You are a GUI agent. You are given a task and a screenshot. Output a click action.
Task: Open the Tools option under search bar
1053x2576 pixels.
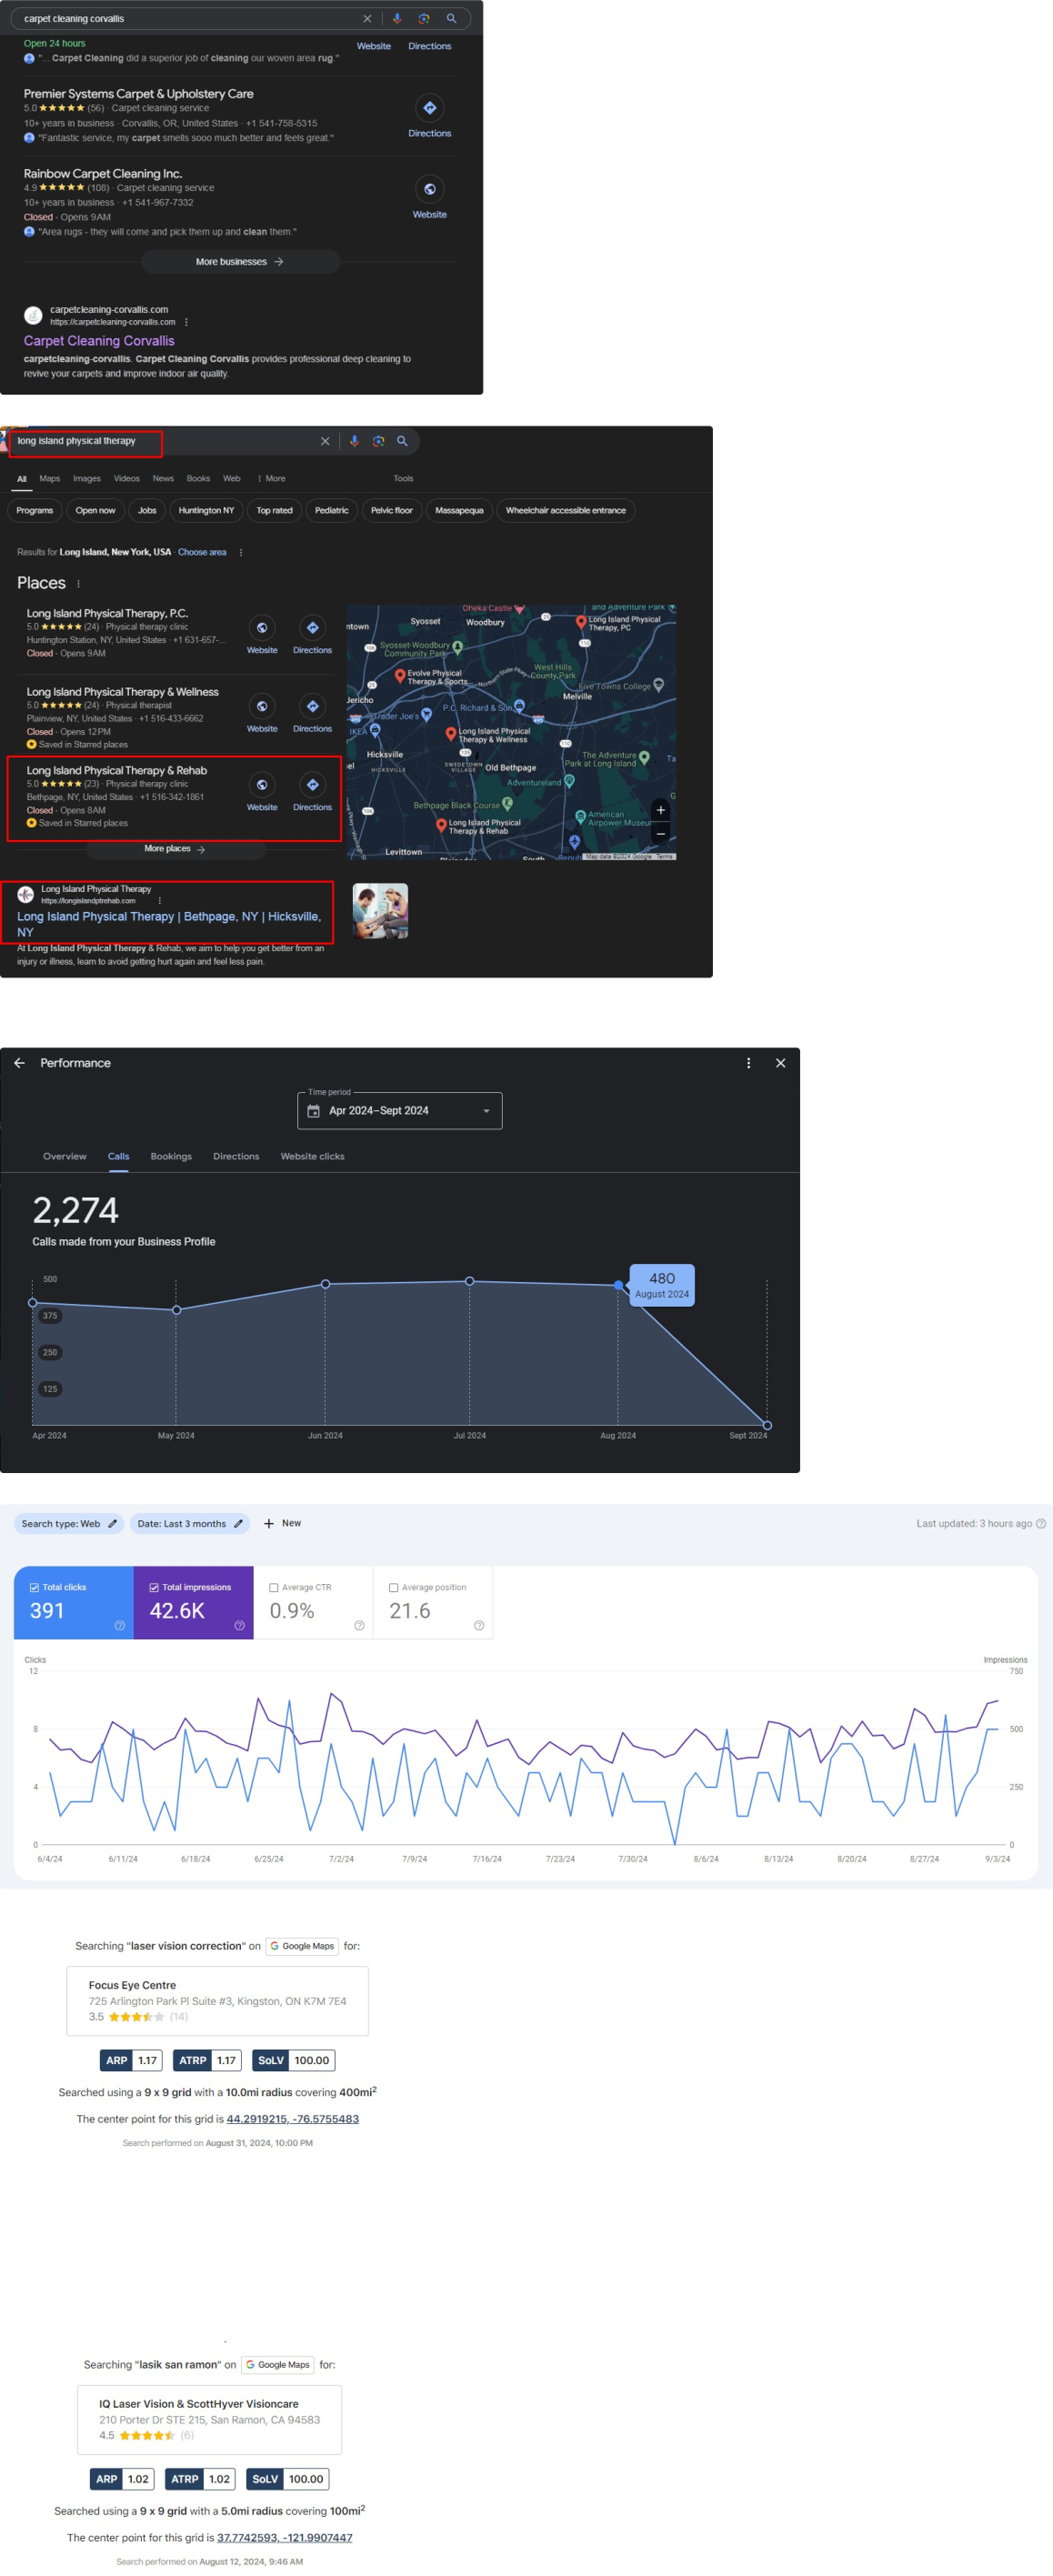(403, 479)
